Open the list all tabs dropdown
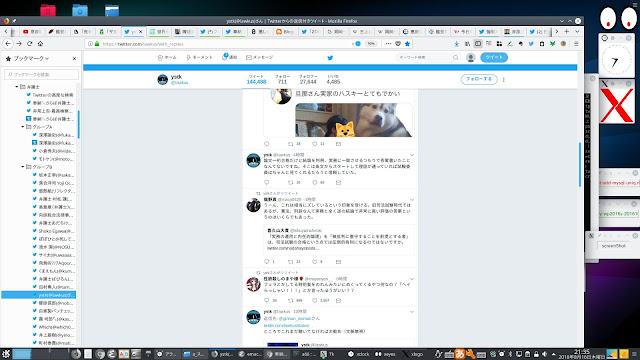 coord(577,31)
